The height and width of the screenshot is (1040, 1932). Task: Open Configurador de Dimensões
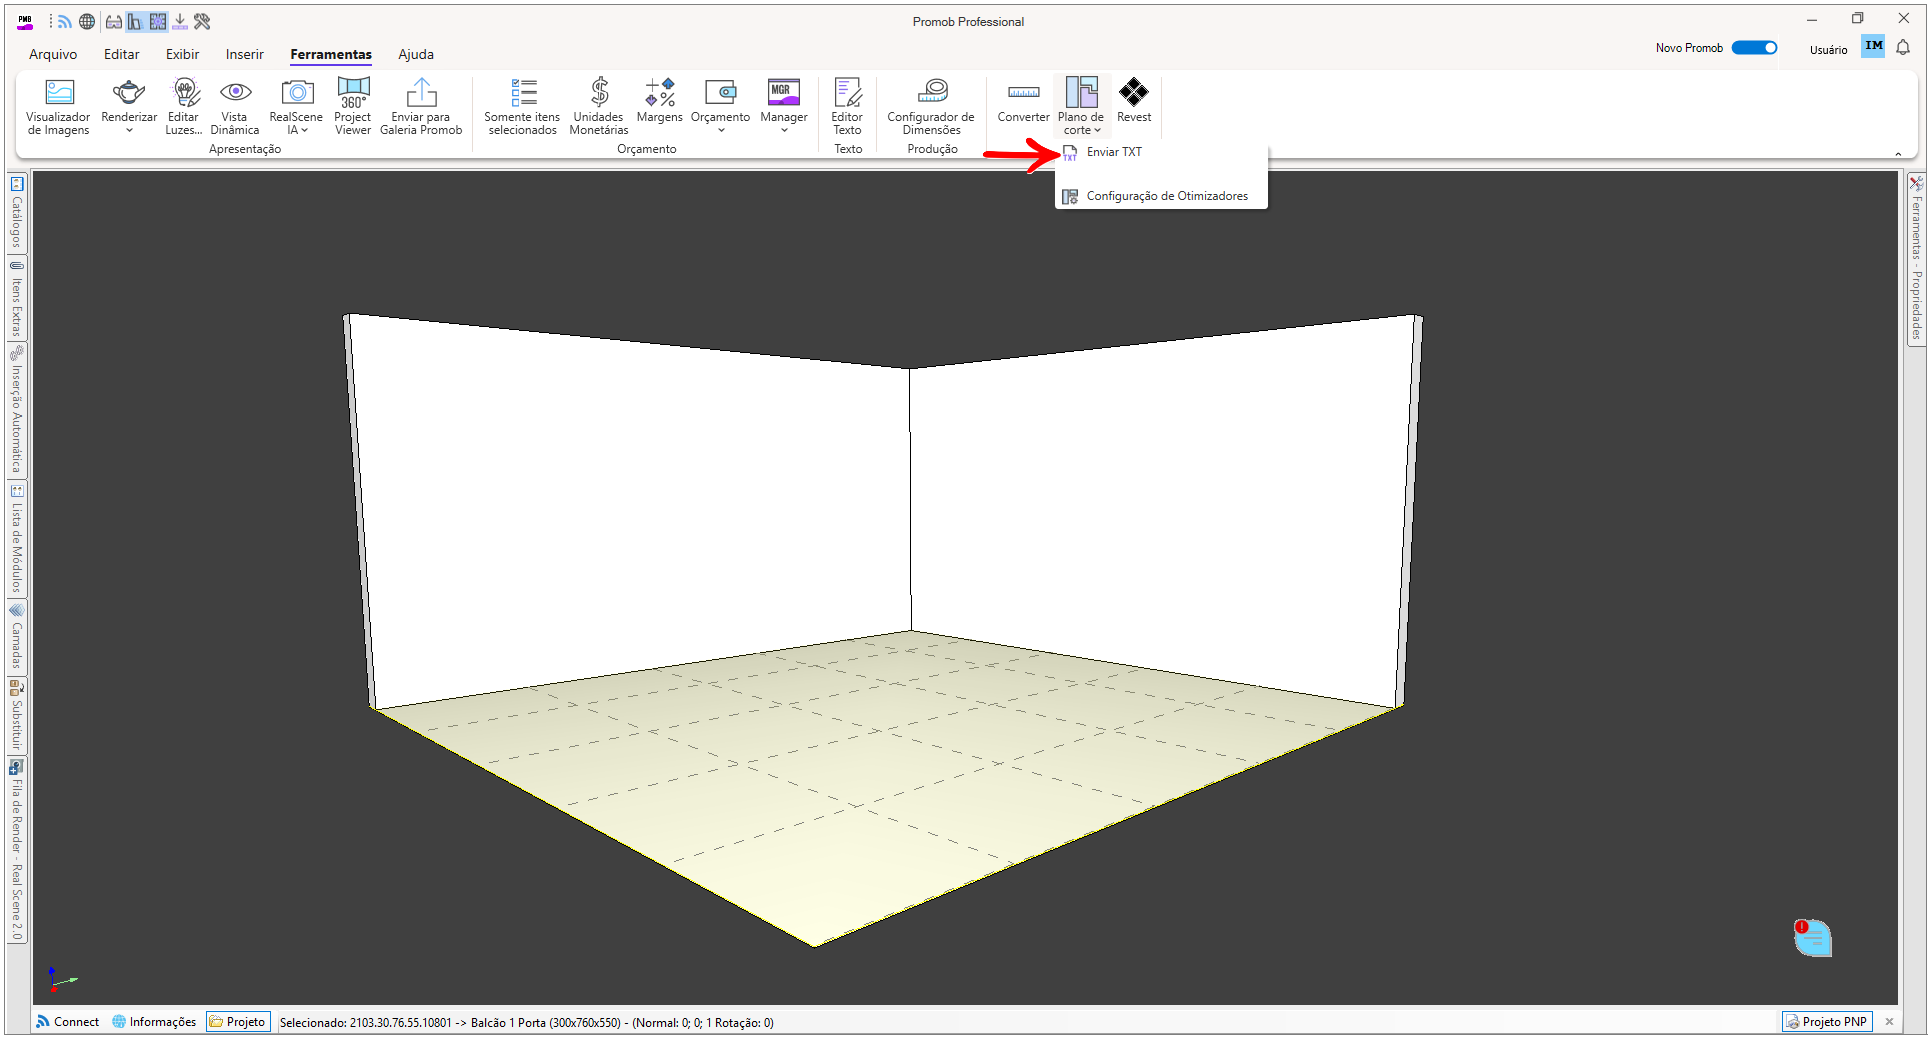[931, 106]
